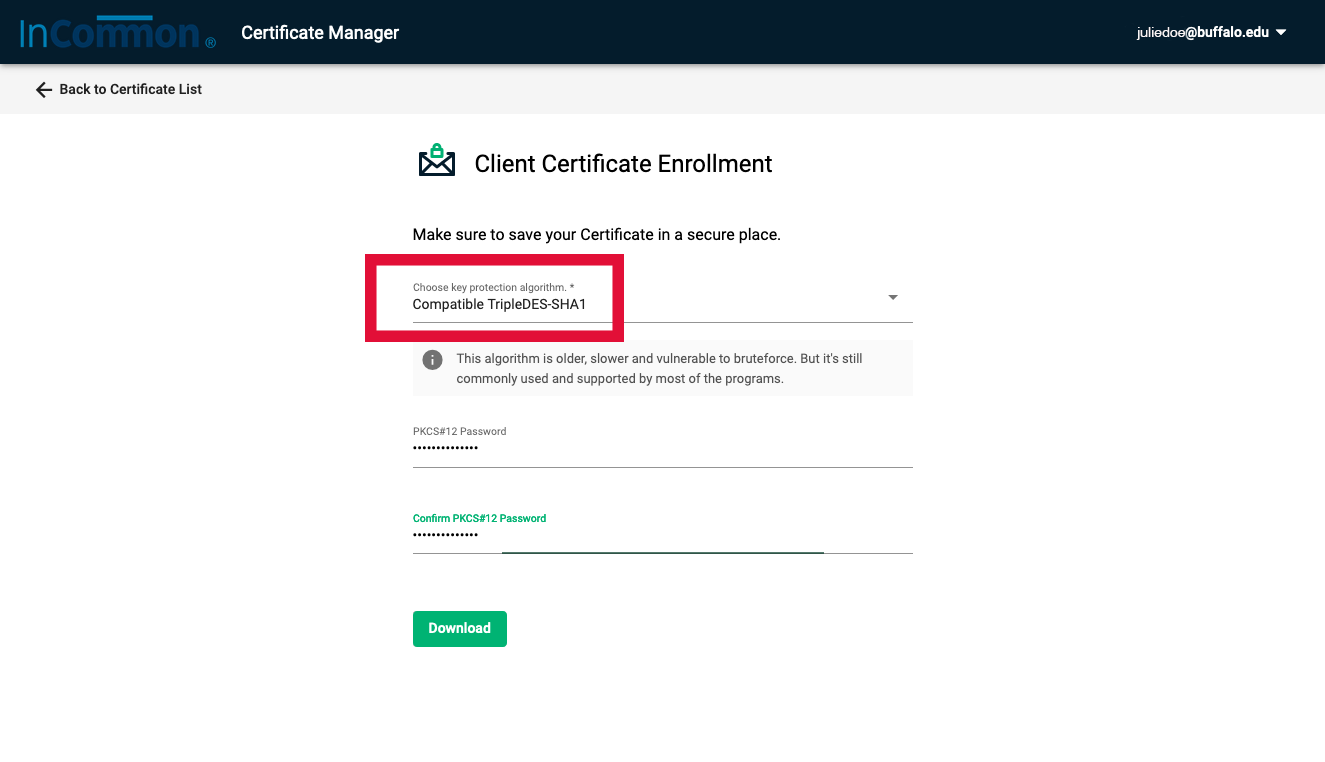The image size is (1325, 762).
Task: Click the Certificate Manager title
Action: [320, 33]
